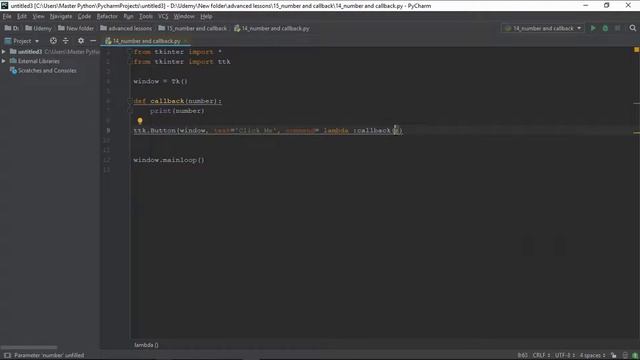The height and width of the screenshot is (360, 640).
Task: Click the "from tkinter import ttk" line
Action: pos(182,62)
